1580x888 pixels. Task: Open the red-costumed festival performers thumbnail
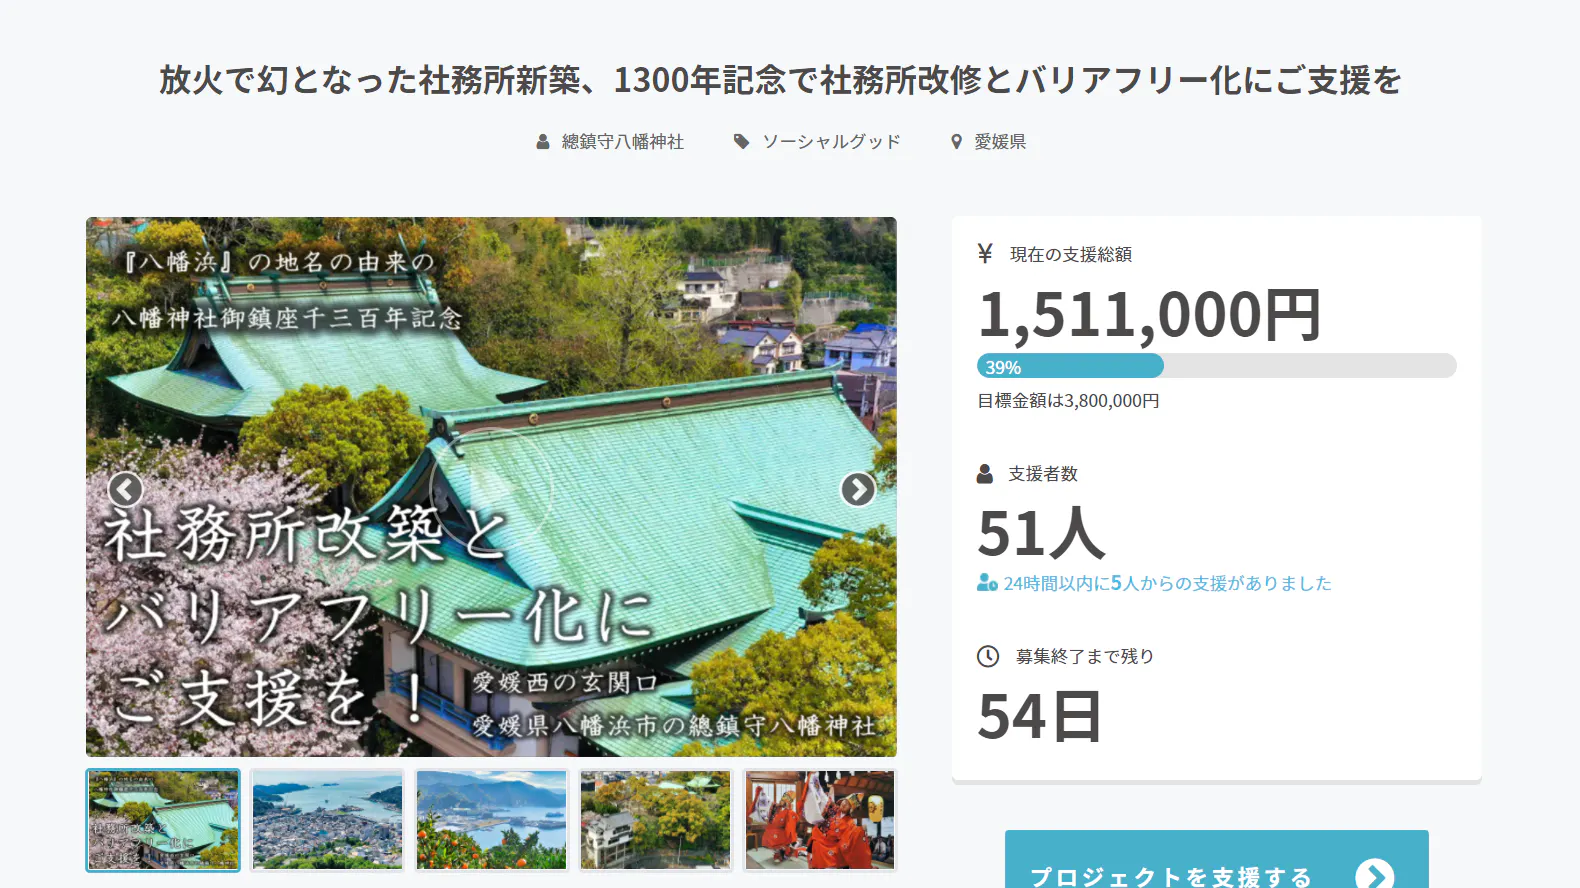pyautogui.click(x=819, y=820)
